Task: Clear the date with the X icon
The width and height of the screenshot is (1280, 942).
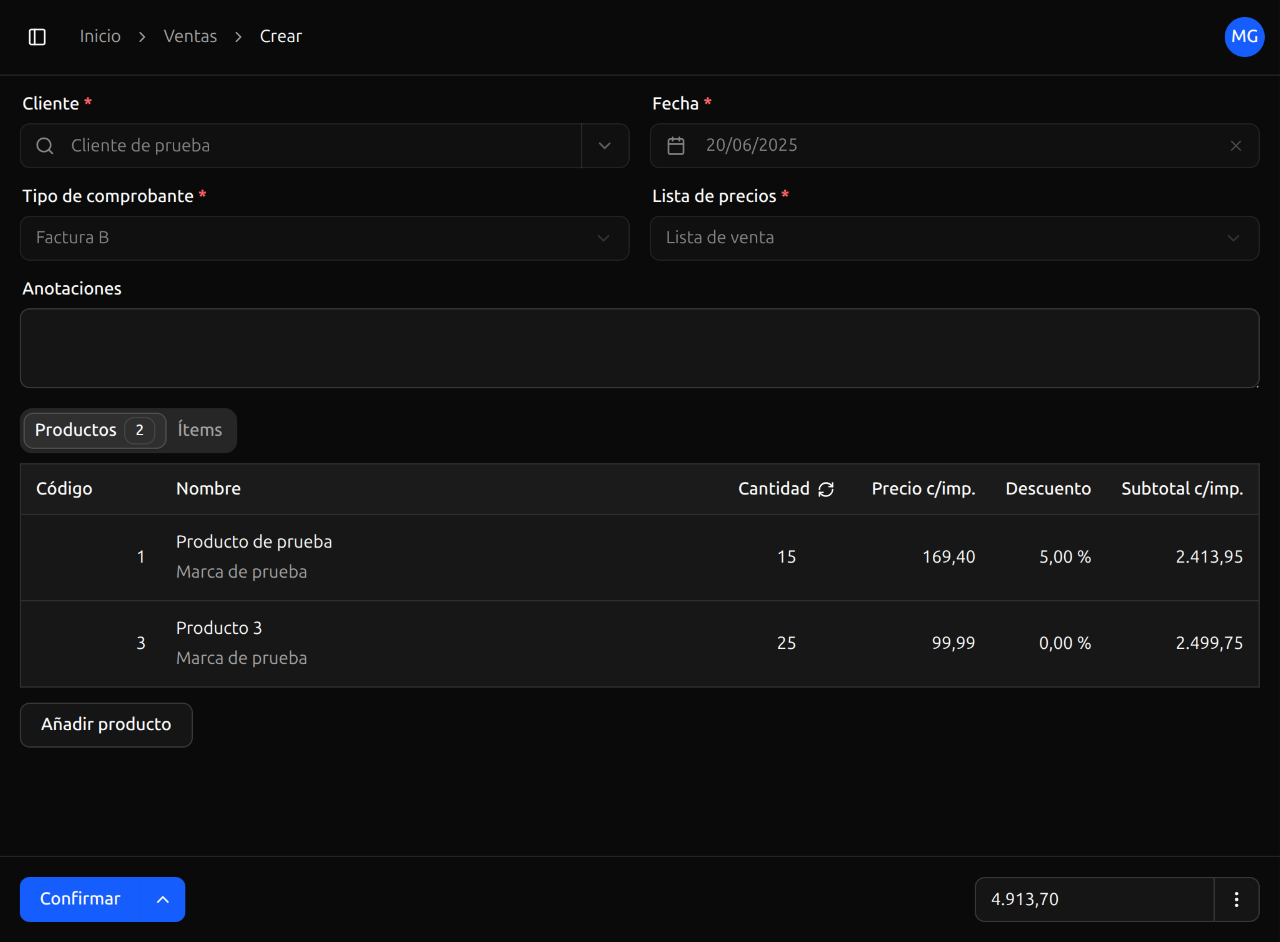Action: click(1236, 146)
